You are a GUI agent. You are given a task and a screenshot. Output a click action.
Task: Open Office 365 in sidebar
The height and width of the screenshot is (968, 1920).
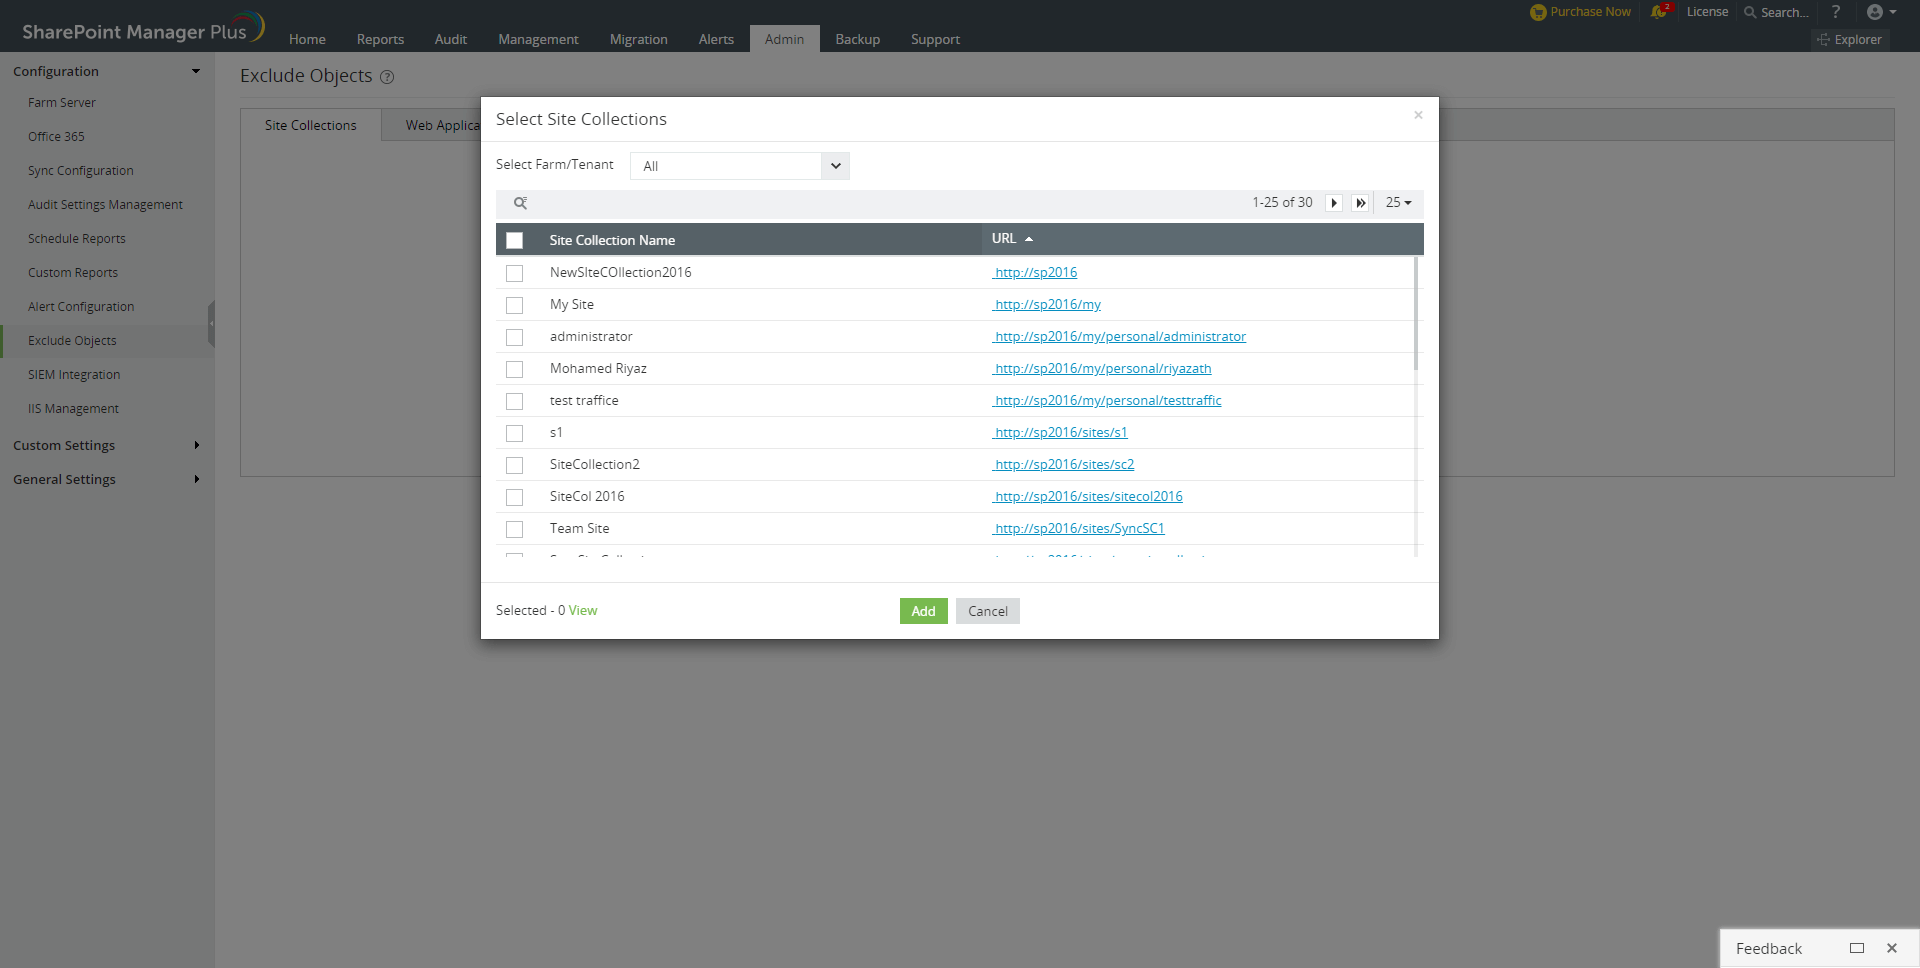pos(56,137)
